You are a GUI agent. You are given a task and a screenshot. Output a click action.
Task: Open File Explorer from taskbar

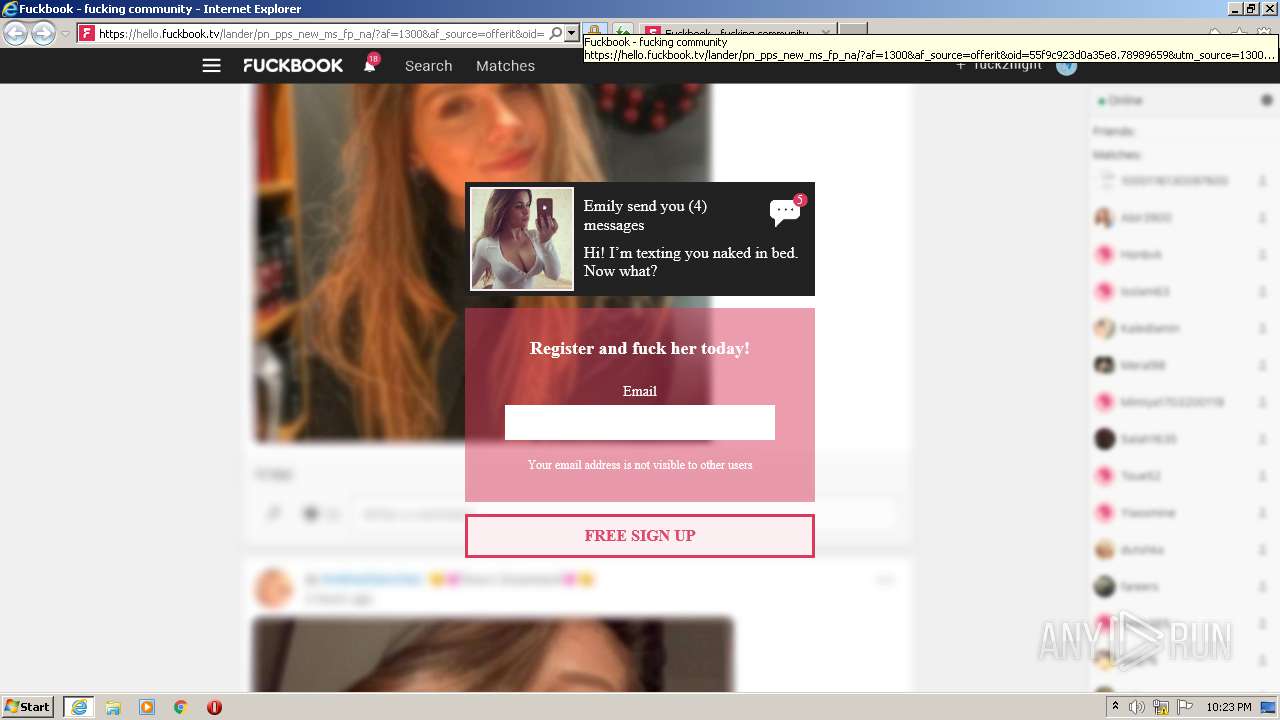click(113, 707)
